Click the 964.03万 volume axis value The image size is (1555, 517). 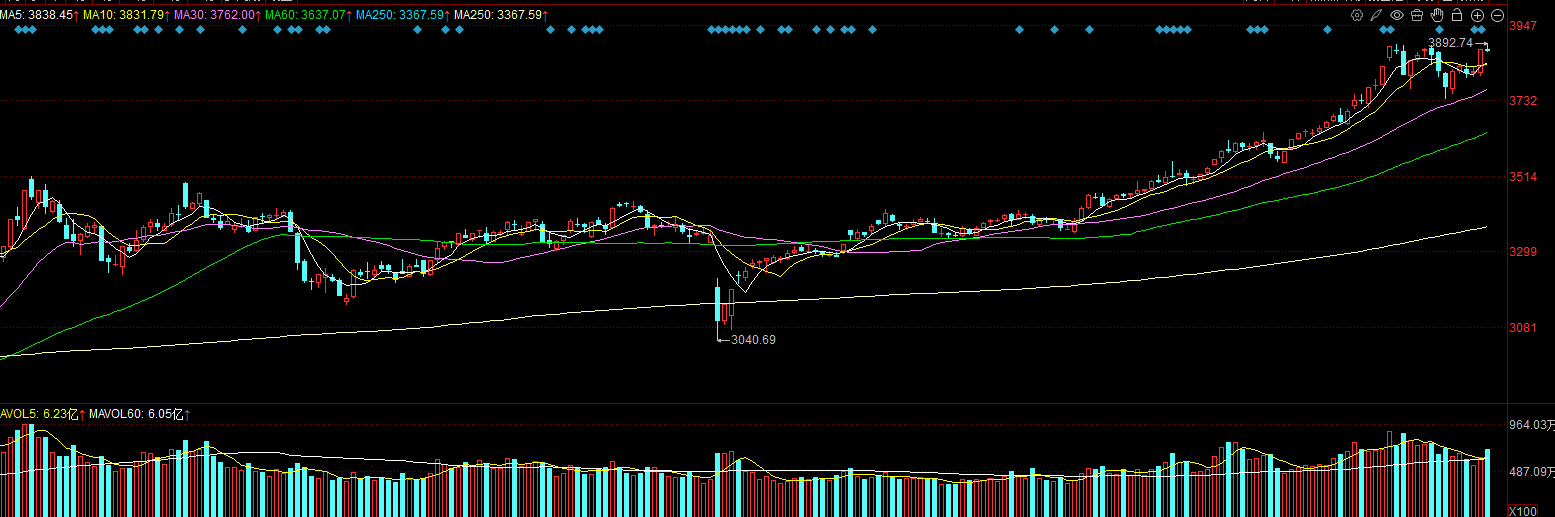pyautogui.click(x=1532, y=425)
